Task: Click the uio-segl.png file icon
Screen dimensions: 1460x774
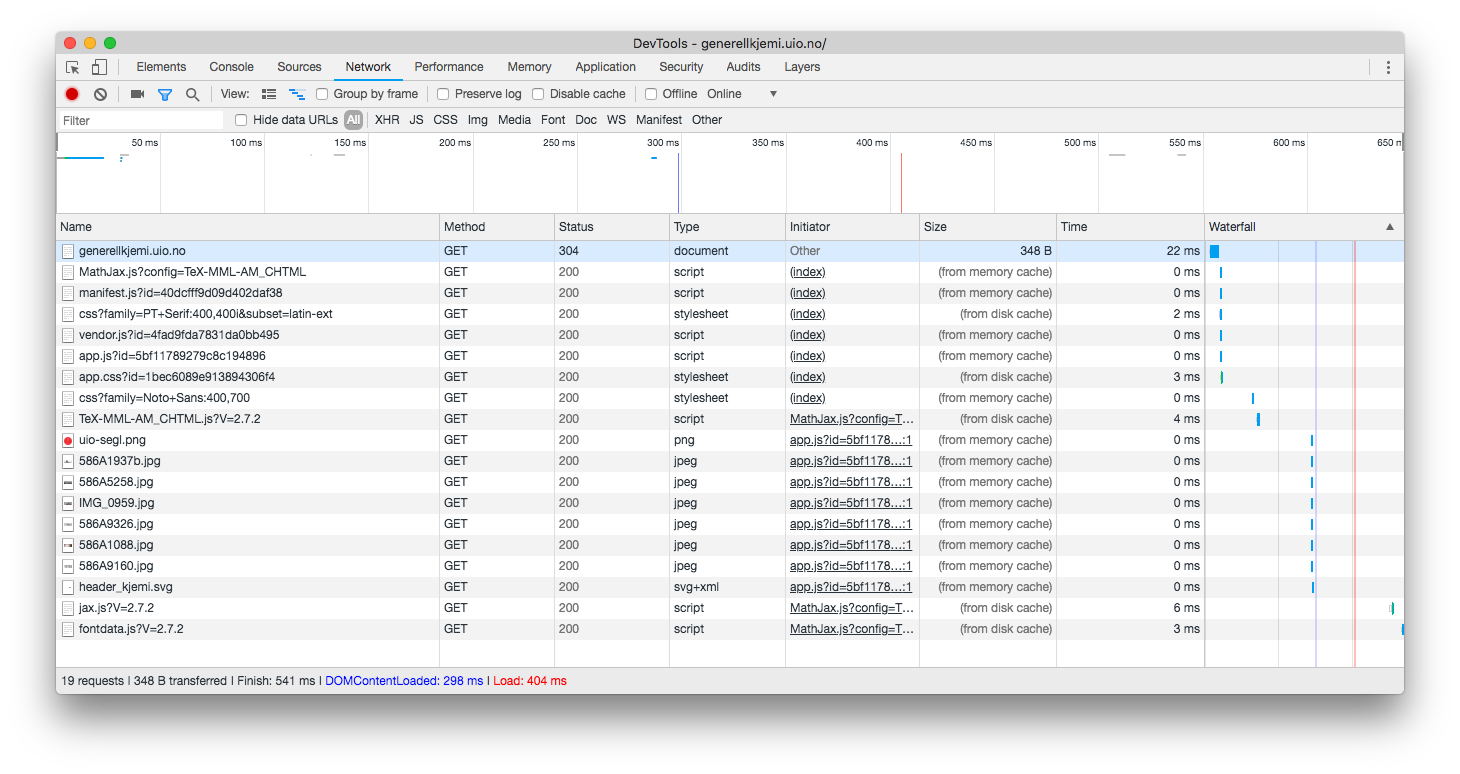Action: 68,440
